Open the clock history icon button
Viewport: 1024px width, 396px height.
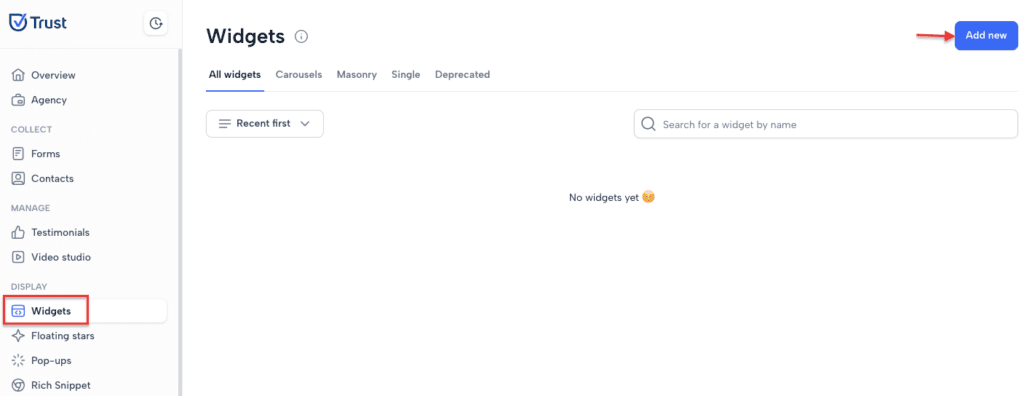(x=155, y=24)
